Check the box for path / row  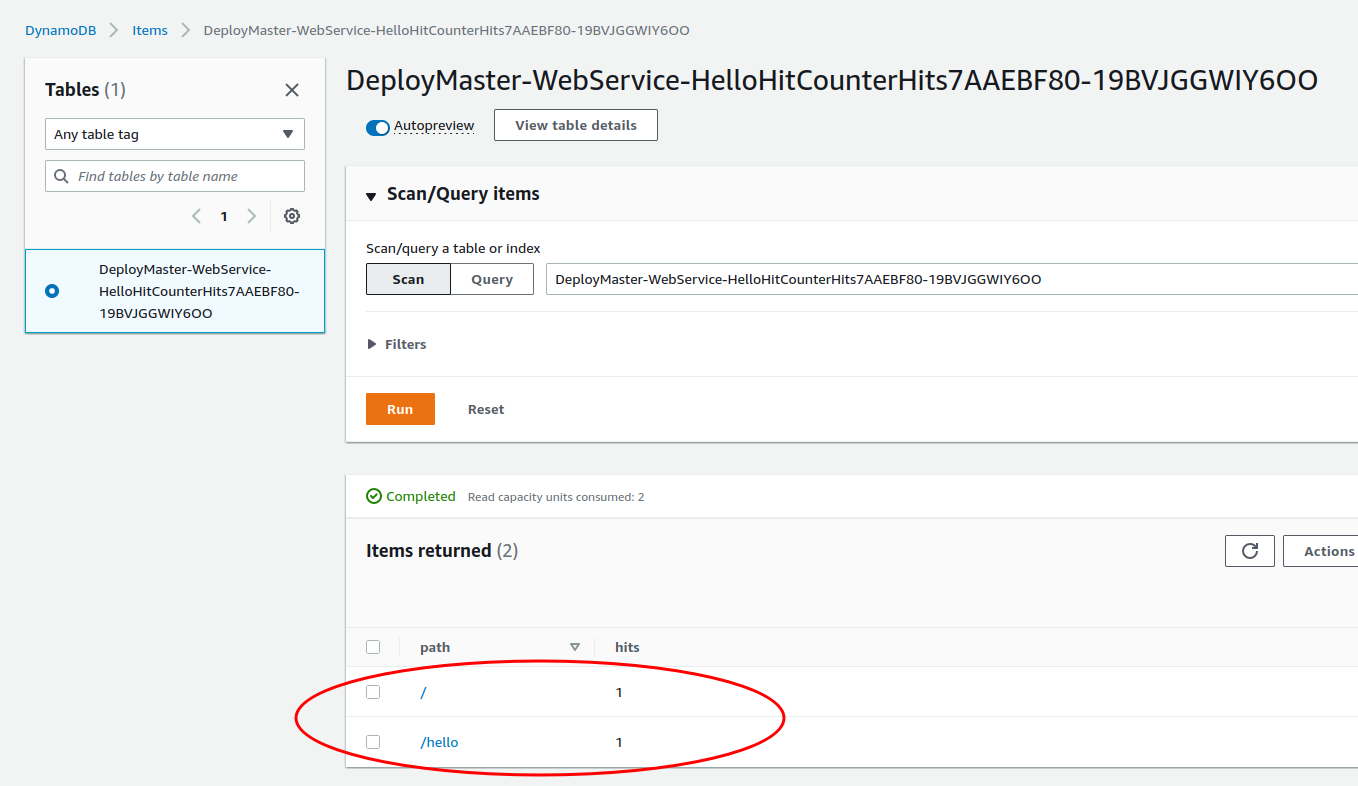click(x=373, y=692)
